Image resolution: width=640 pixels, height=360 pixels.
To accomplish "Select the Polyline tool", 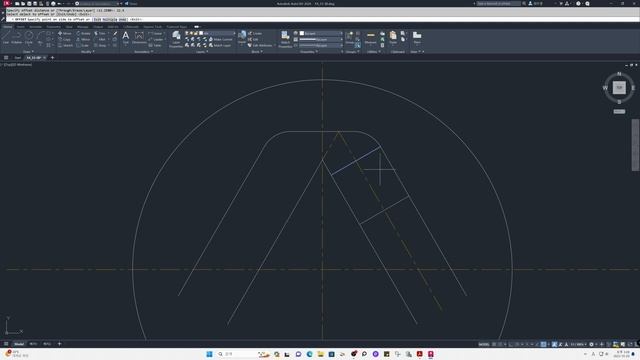I will point(17,38).
